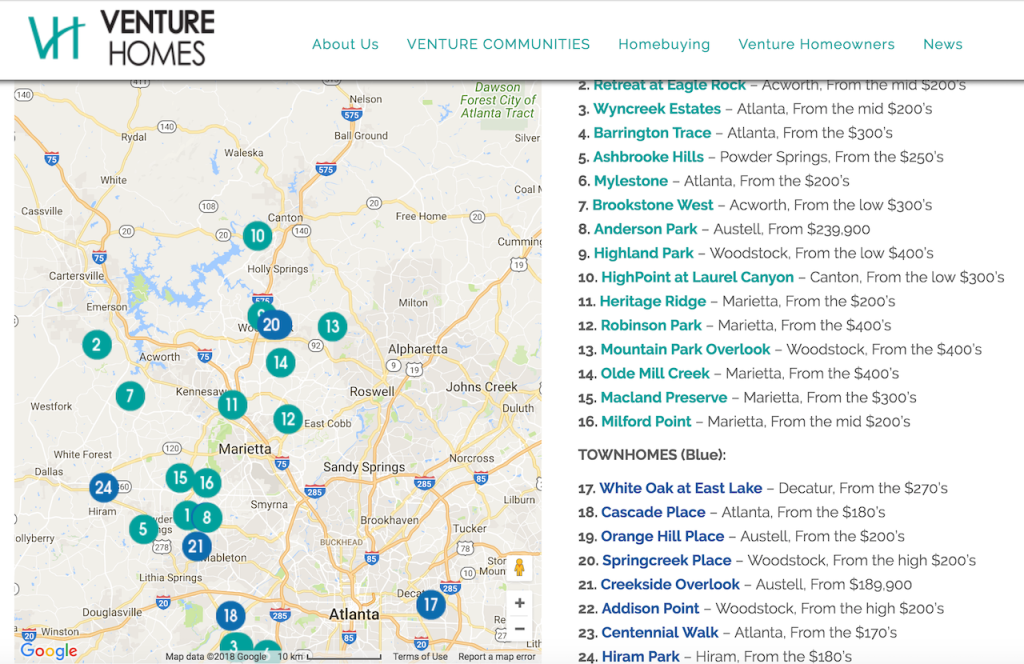Click blue townhome marker number 24
This screenshot has width=1024, height=664.
pos(103,488)
